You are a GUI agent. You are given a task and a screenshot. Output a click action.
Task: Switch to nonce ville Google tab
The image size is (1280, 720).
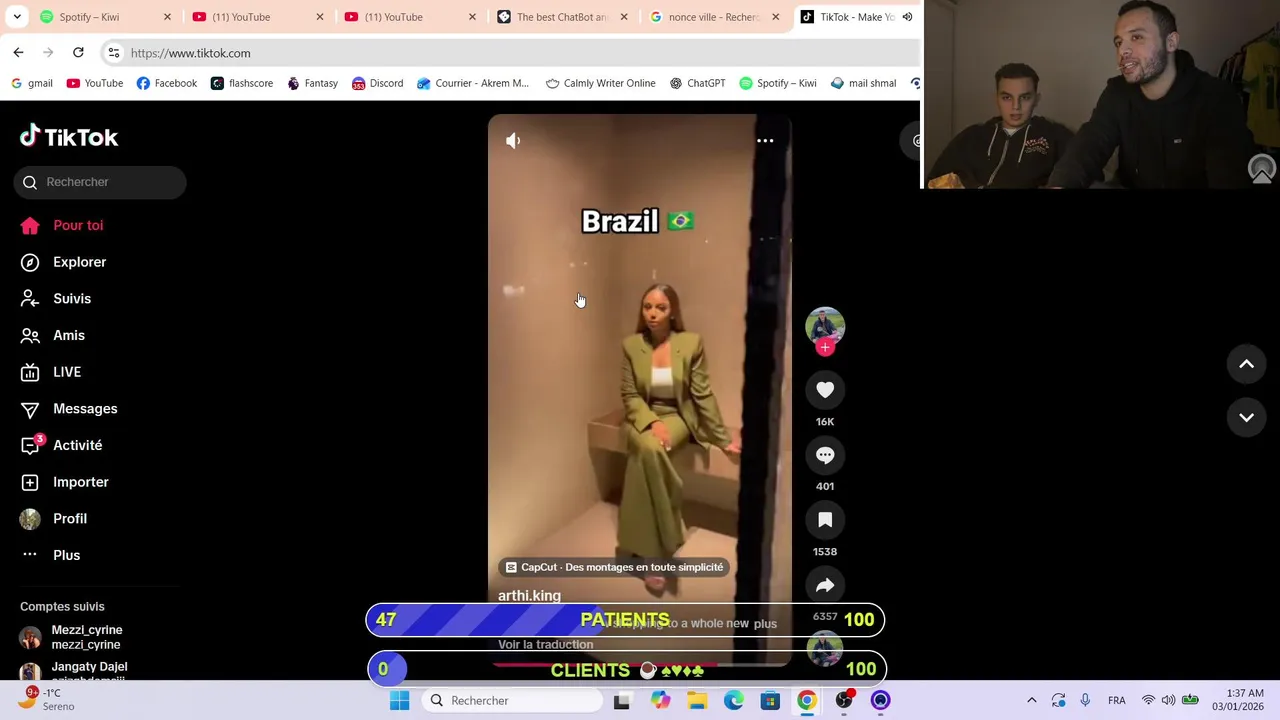[x=713, y=17]
